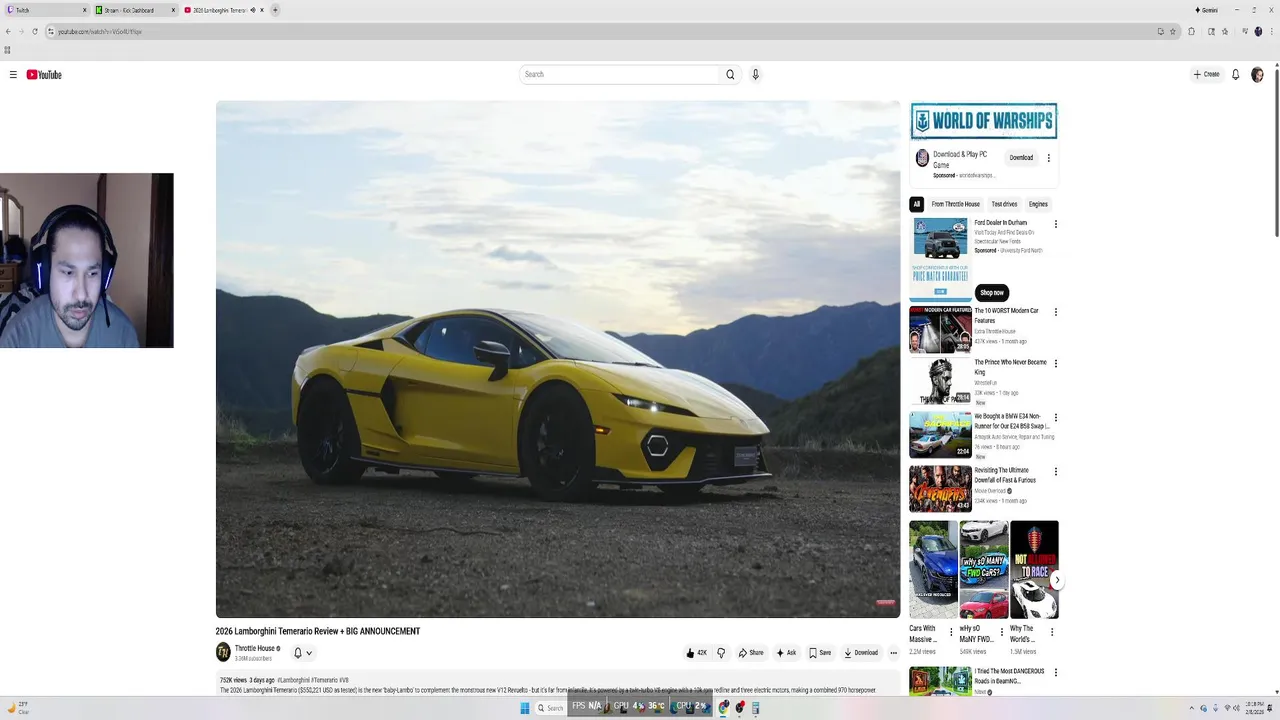Reload the page with browser refresh

tap(35, 31)
